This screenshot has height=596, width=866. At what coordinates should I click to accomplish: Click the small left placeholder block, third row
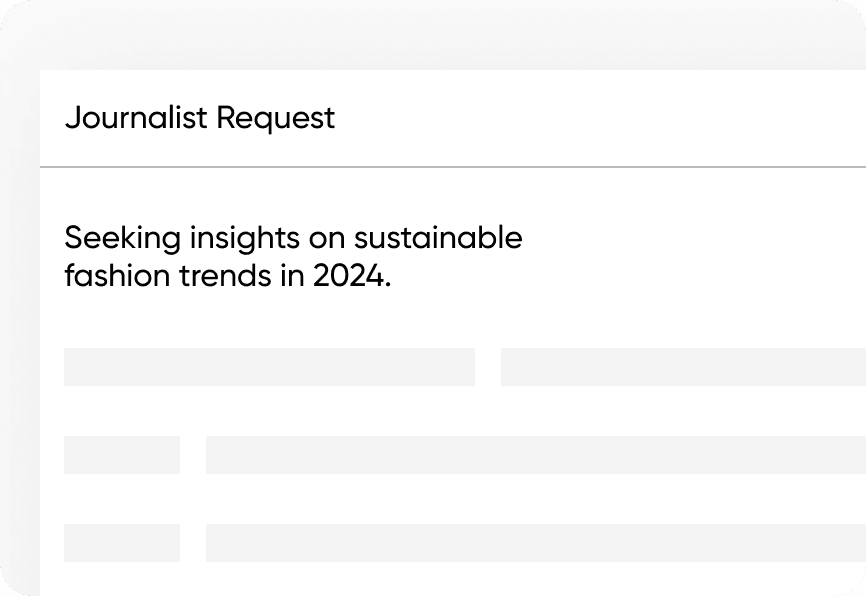point(122,543)
